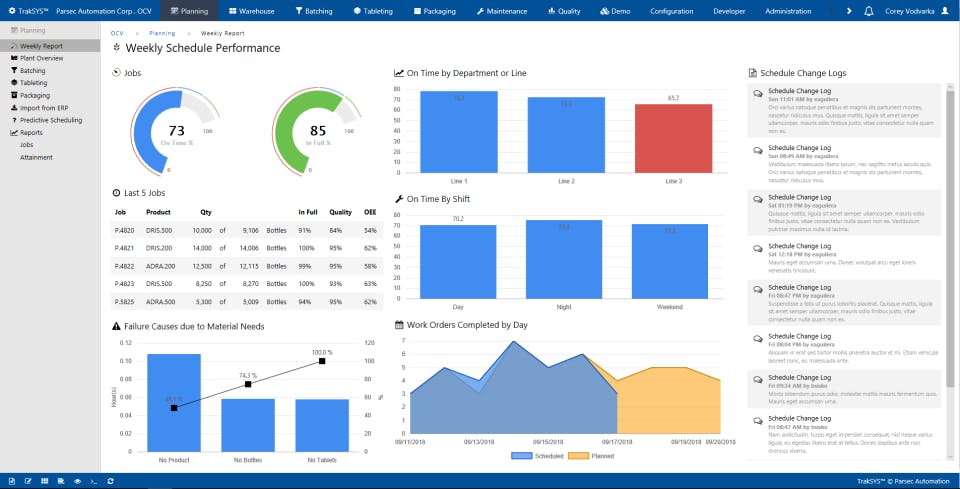Select Import from ERP in sidebar
The width and height of the screenshot is (960, 489).
[x=40, y=108]
